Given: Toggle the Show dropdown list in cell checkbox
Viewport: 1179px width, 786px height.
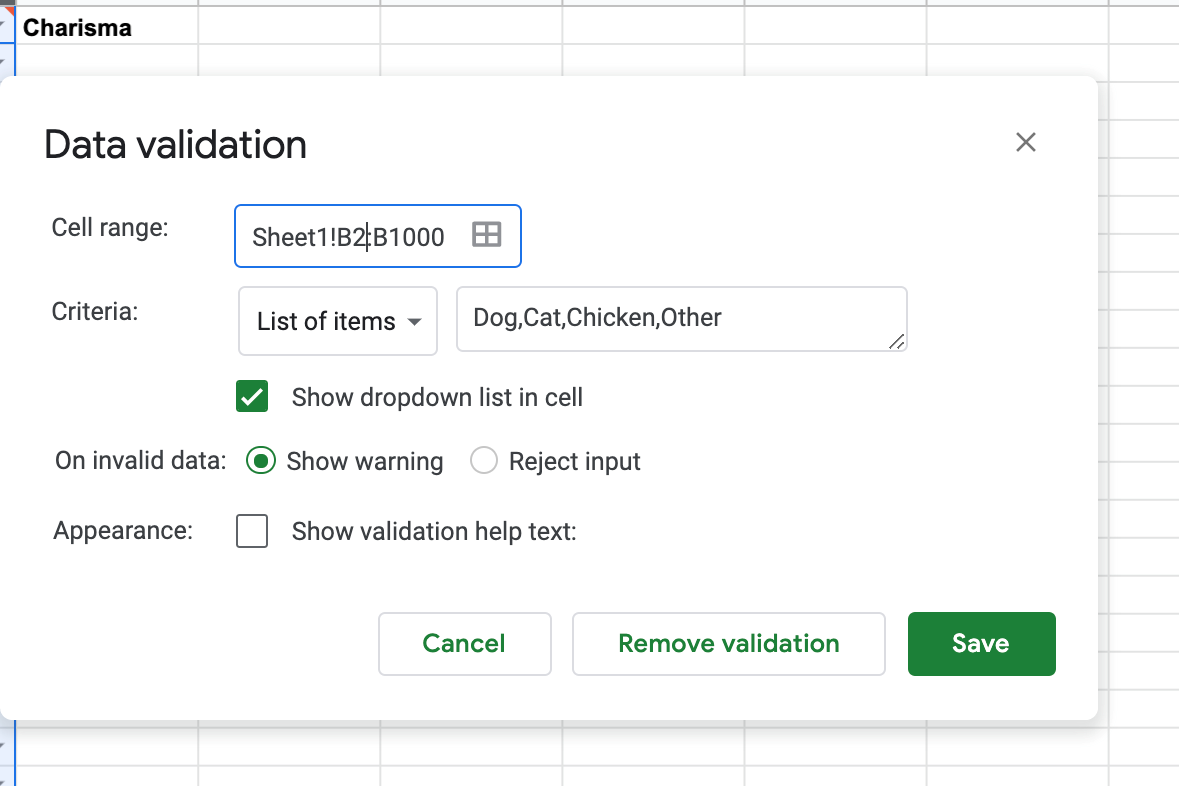Looking at the screenshot, I should pyautogui.click(x=252, y=396).
